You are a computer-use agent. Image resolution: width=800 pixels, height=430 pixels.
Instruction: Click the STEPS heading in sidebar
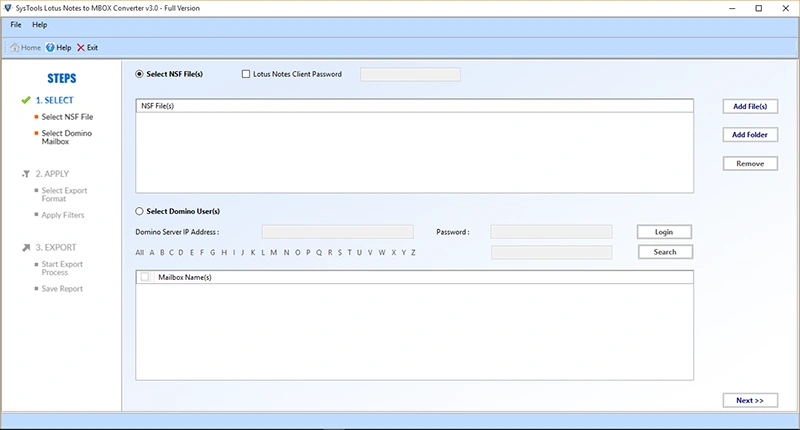coord(62,79)
